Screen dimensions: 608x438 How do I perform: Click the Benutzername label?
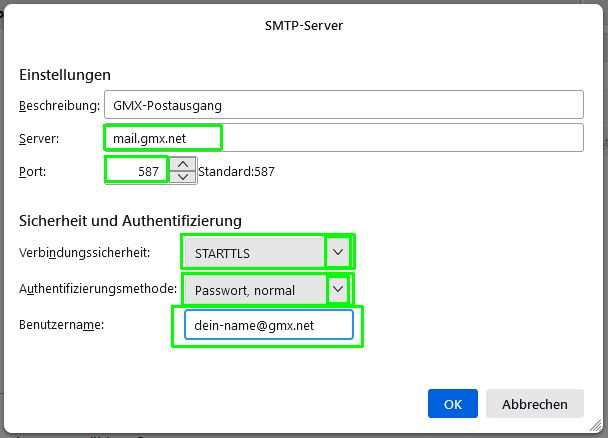point(62,324)
